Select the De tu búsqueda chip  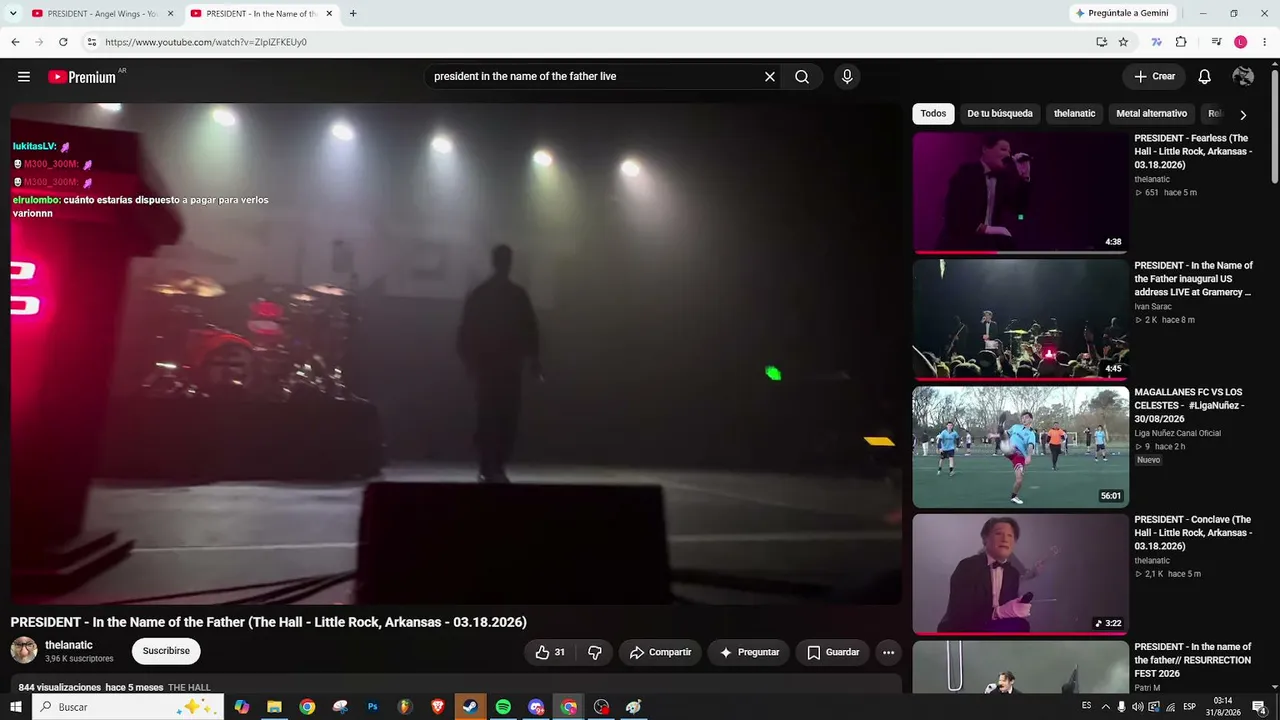tap(1000, 114)
